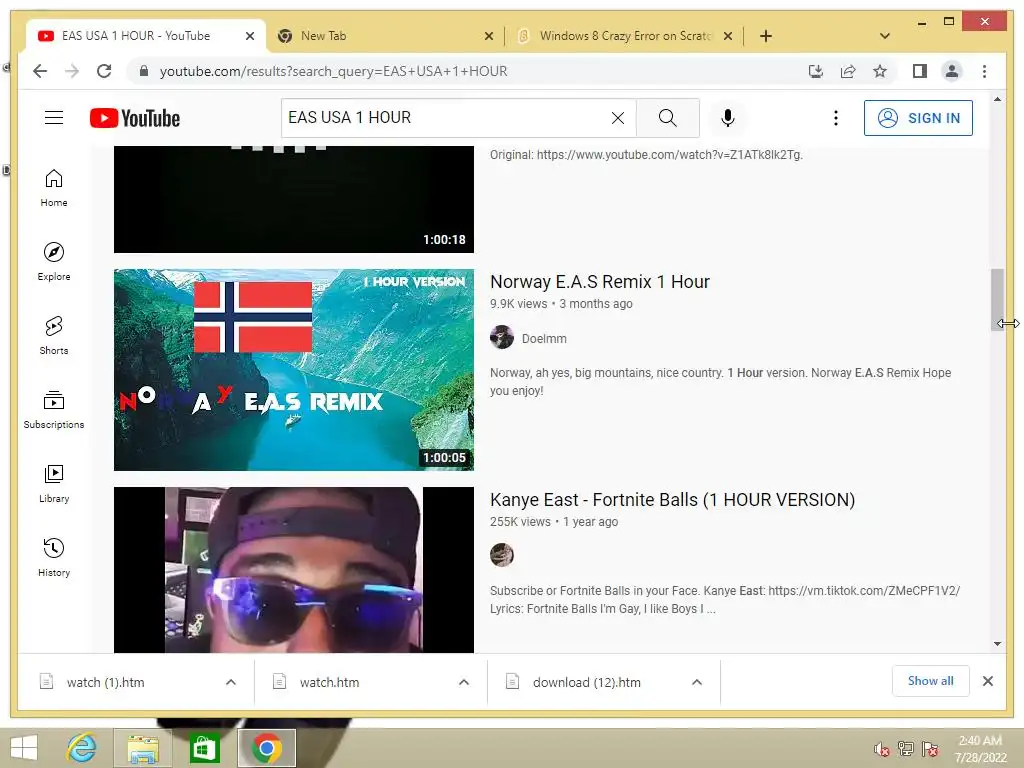Open Explore in the sidebar
Viewport: 1024px width, 768px height.
pyautogui.click(x=54, y=262)
